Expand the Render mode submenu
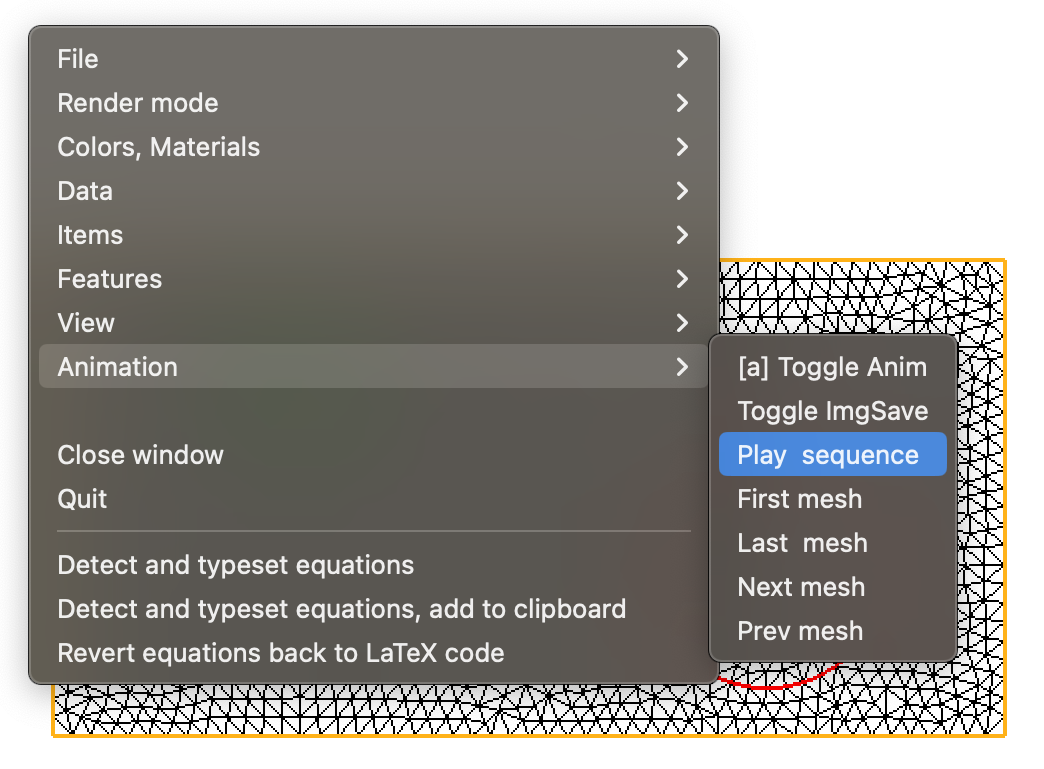 click(x=138, y=103)
